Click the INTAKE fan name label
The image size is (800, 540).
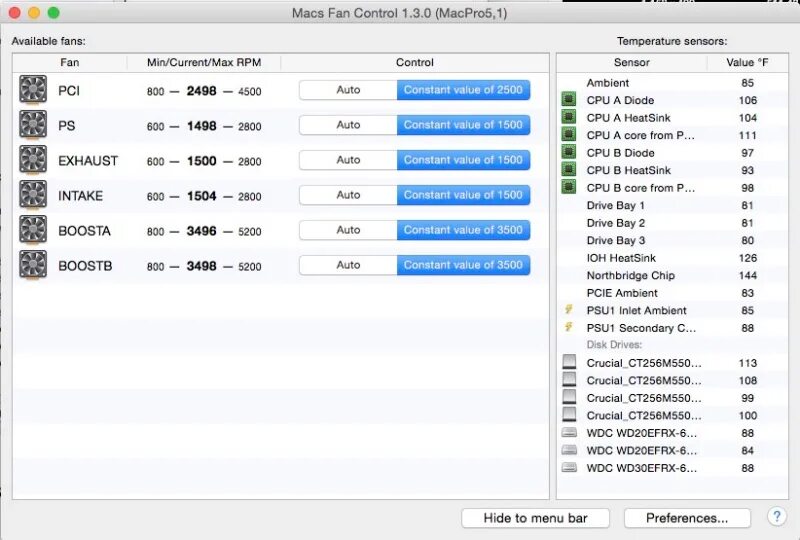pos(80,195)
